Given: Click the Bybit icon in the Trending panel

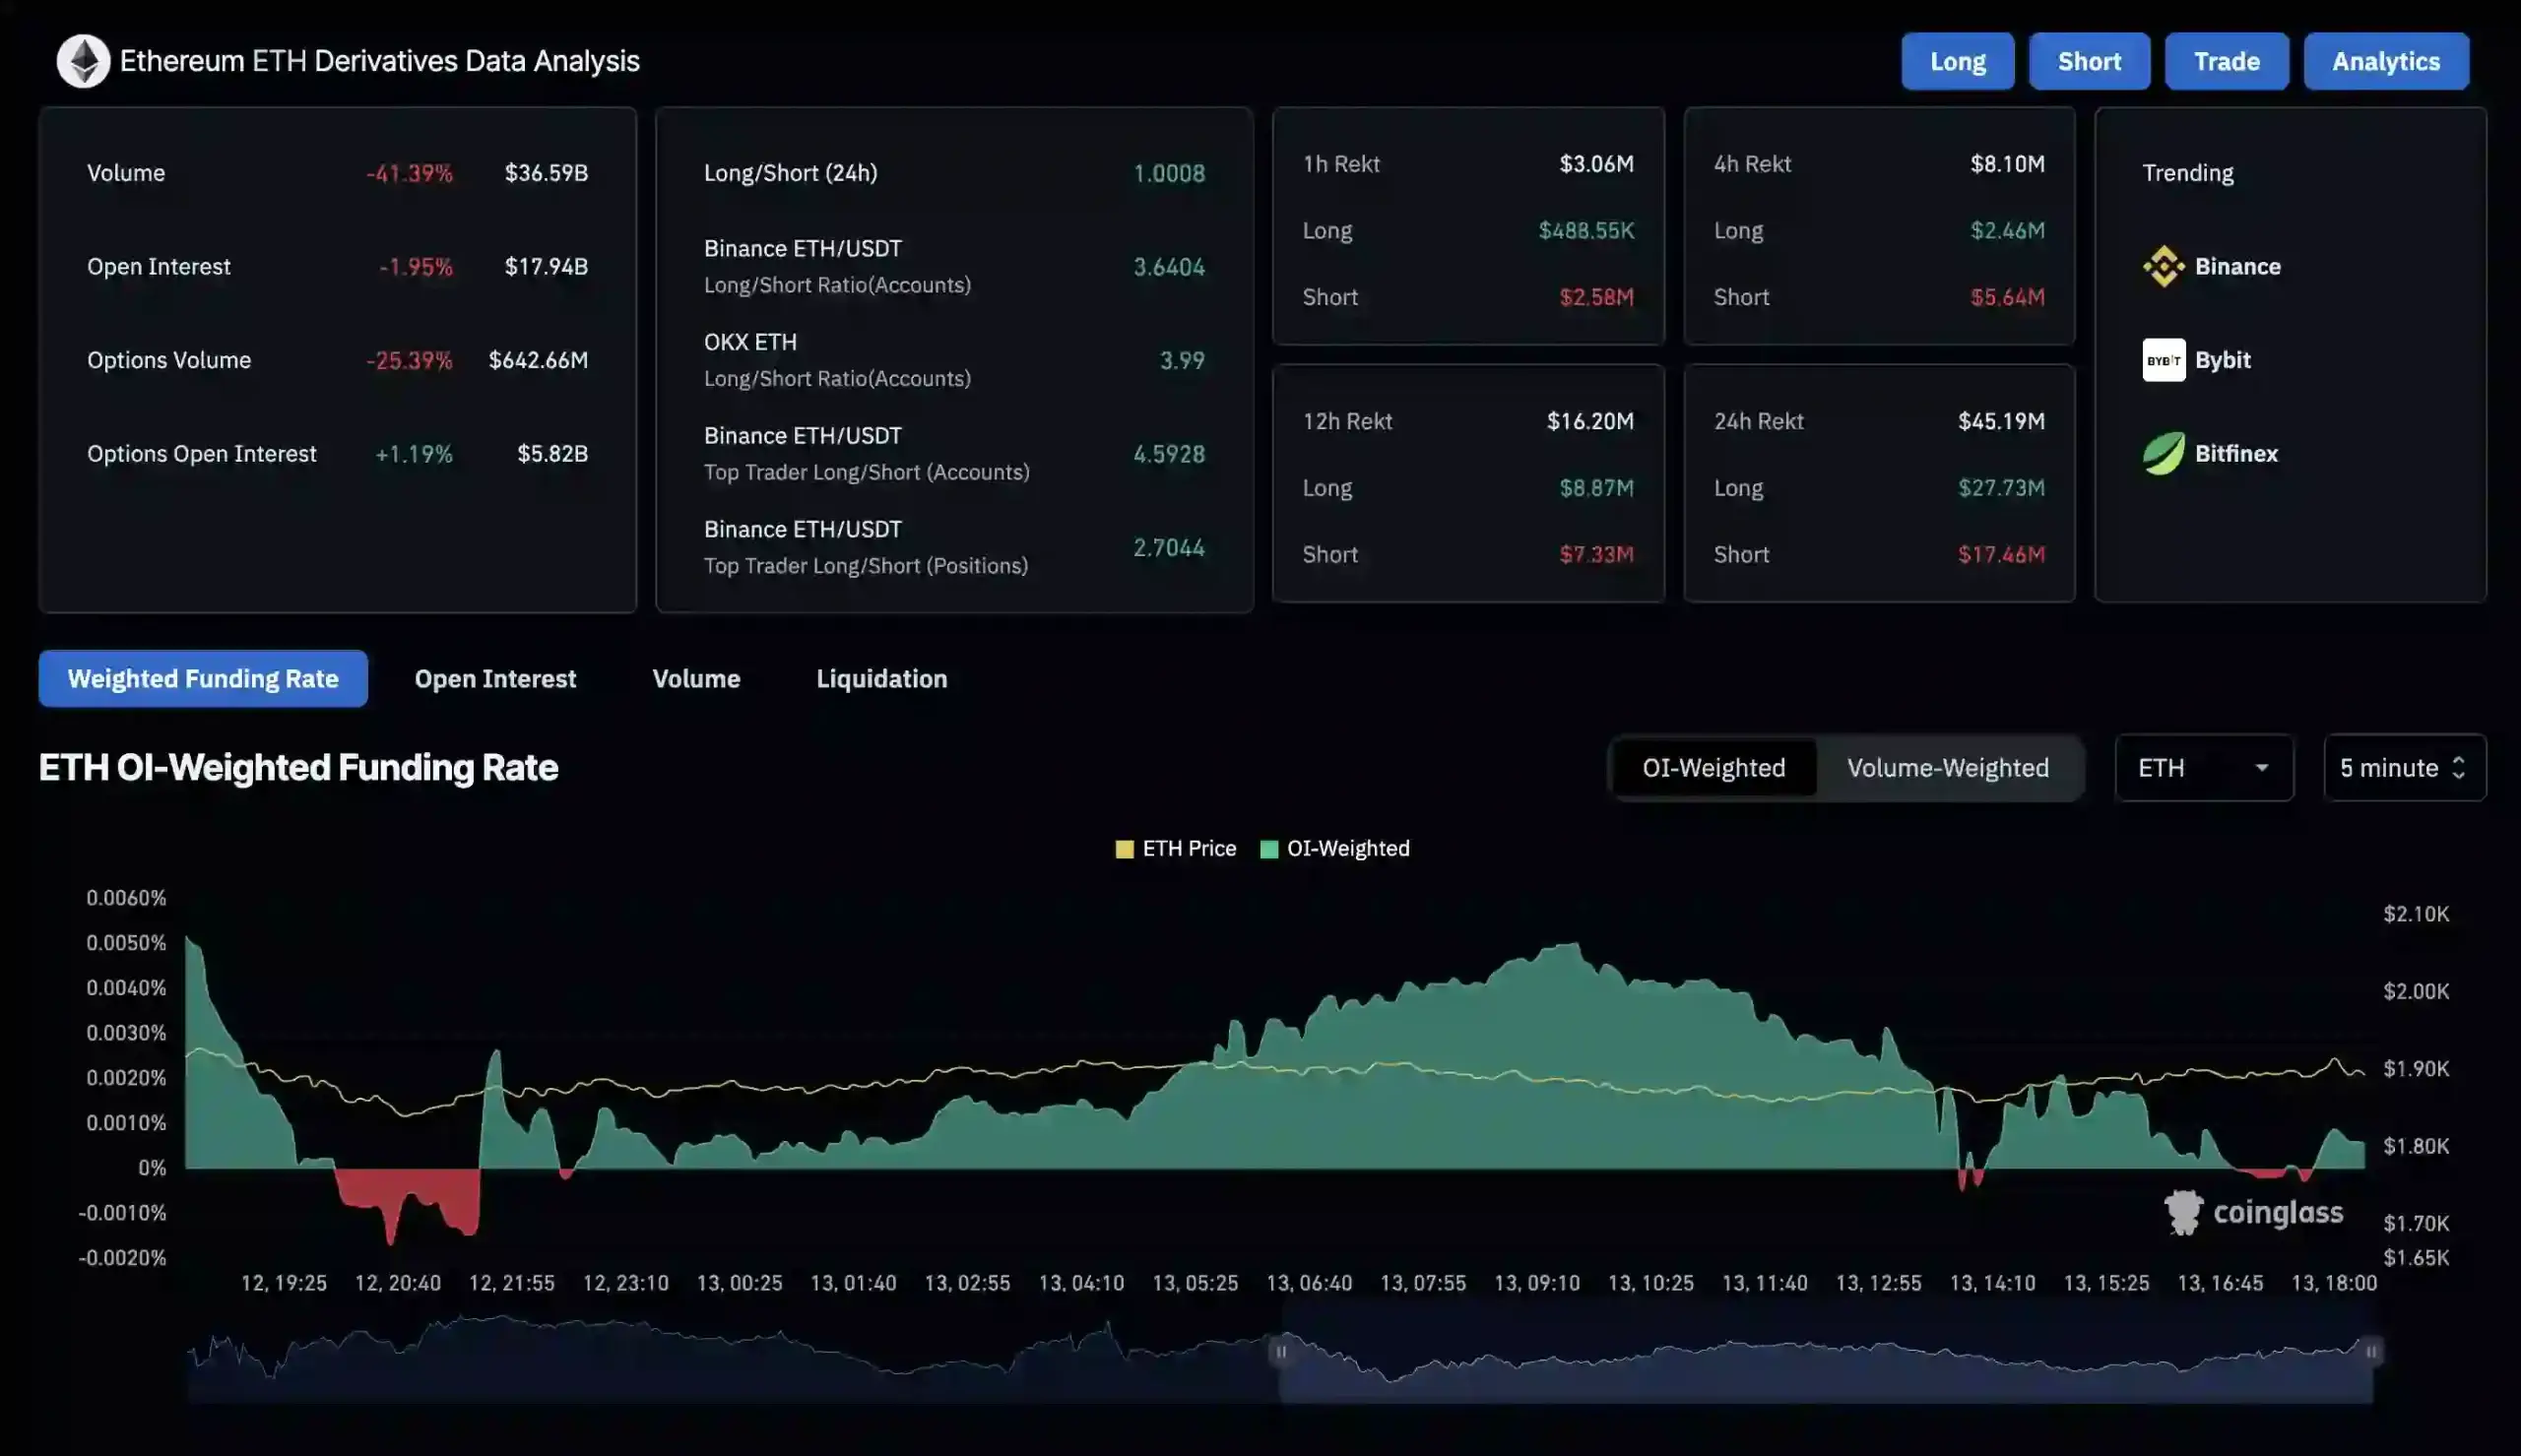Looking at the screenshot, I should (2165, 359).
